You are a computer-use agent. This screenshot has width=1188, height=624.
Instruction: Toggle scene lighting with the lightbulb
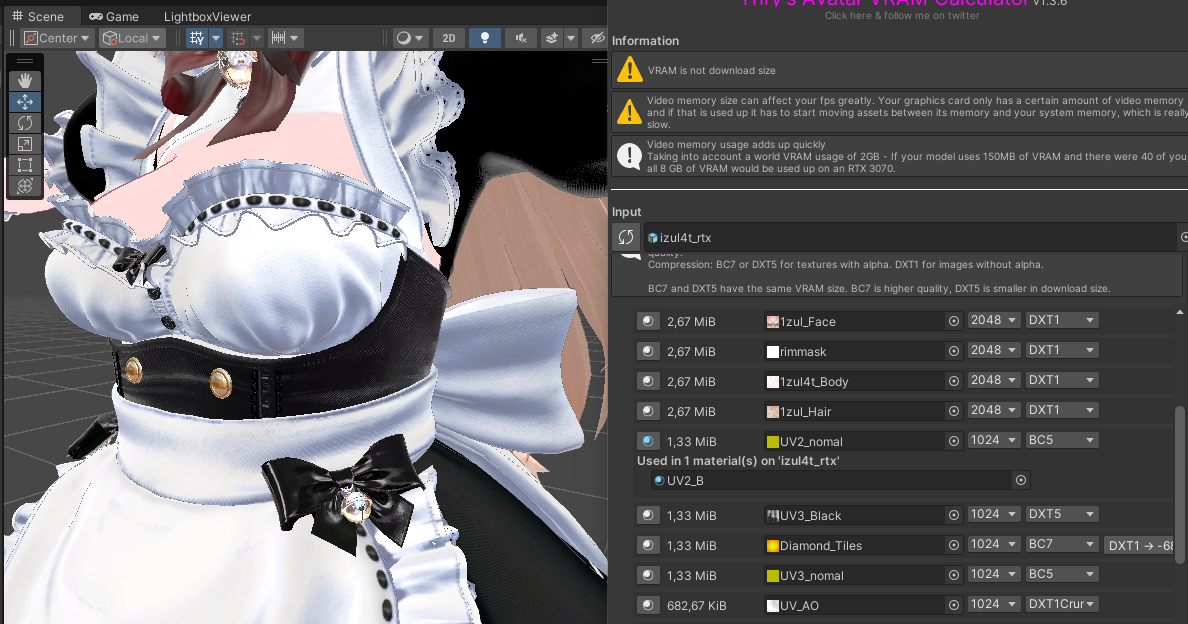tap(485, 38)
